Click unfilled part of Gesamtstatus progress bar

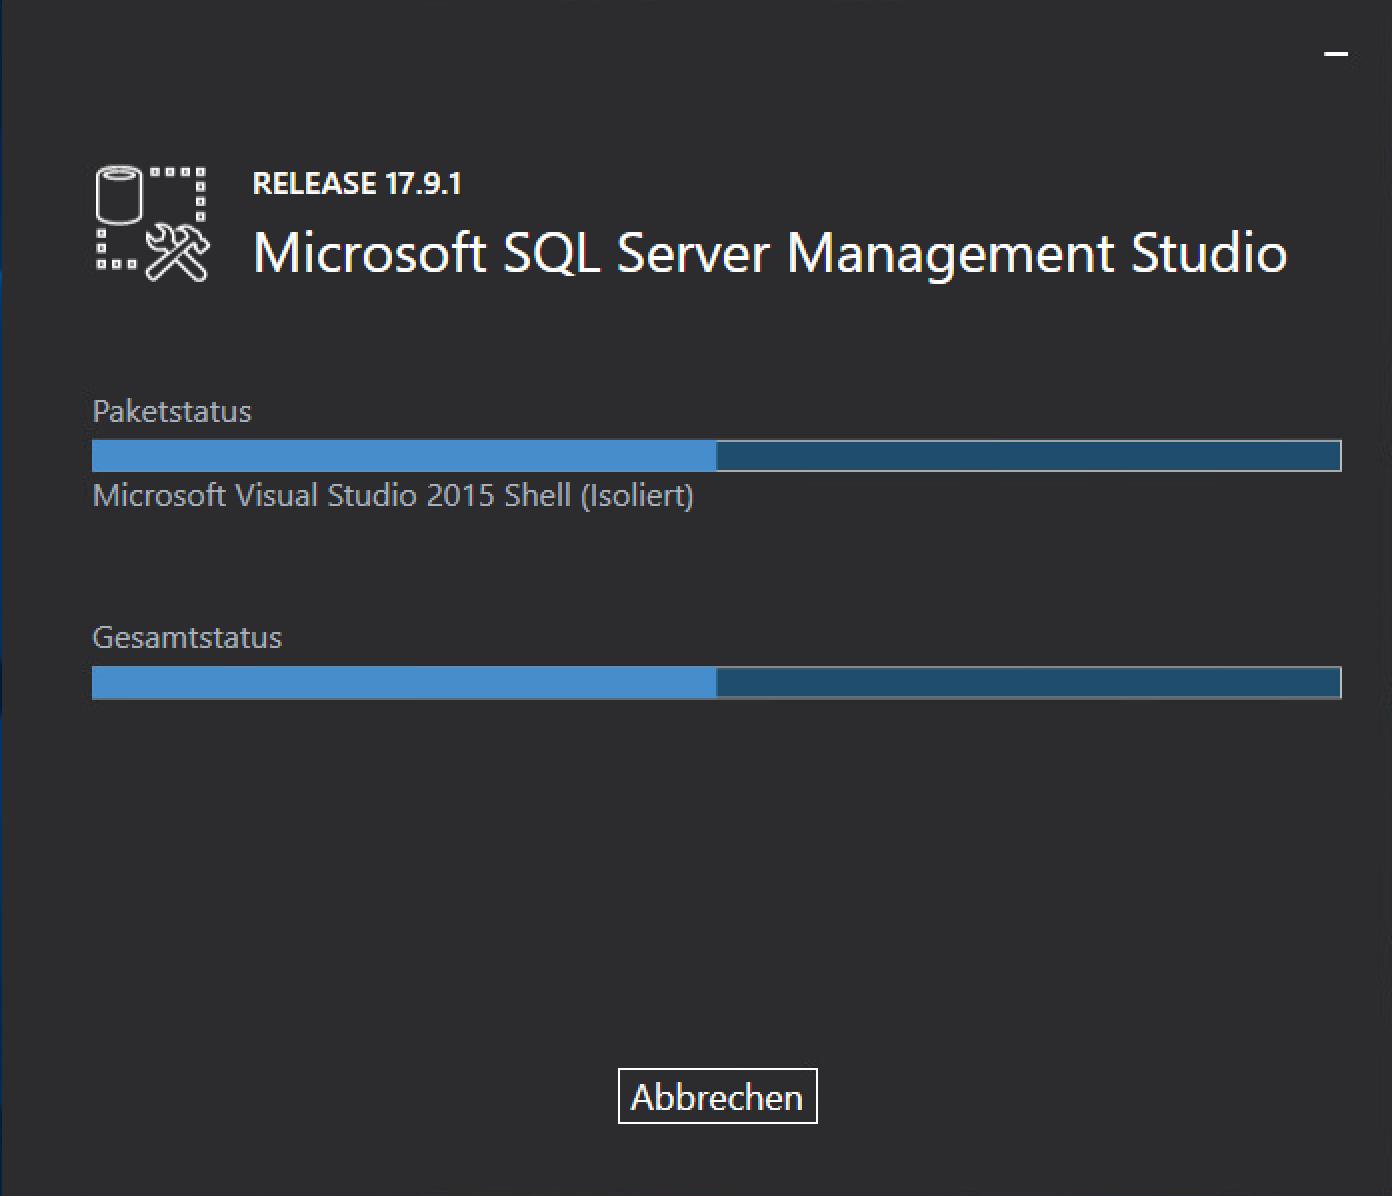pos(1028,683)
